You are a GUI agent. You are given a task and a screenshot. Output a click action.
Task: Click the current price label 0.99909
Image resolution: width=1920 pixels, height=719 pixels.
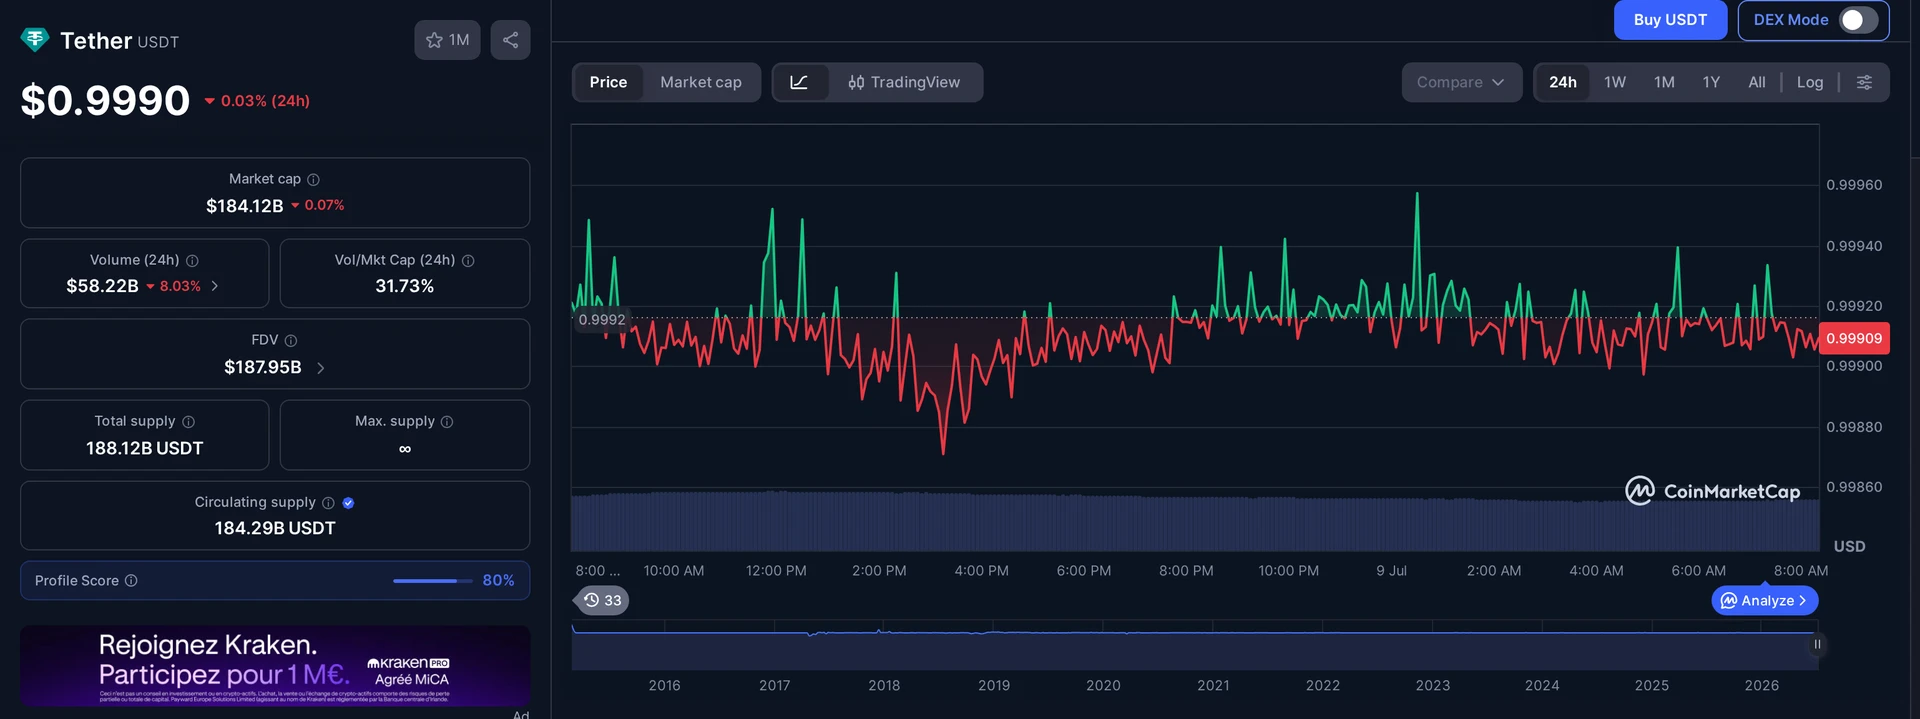[x=1854, y=338]
